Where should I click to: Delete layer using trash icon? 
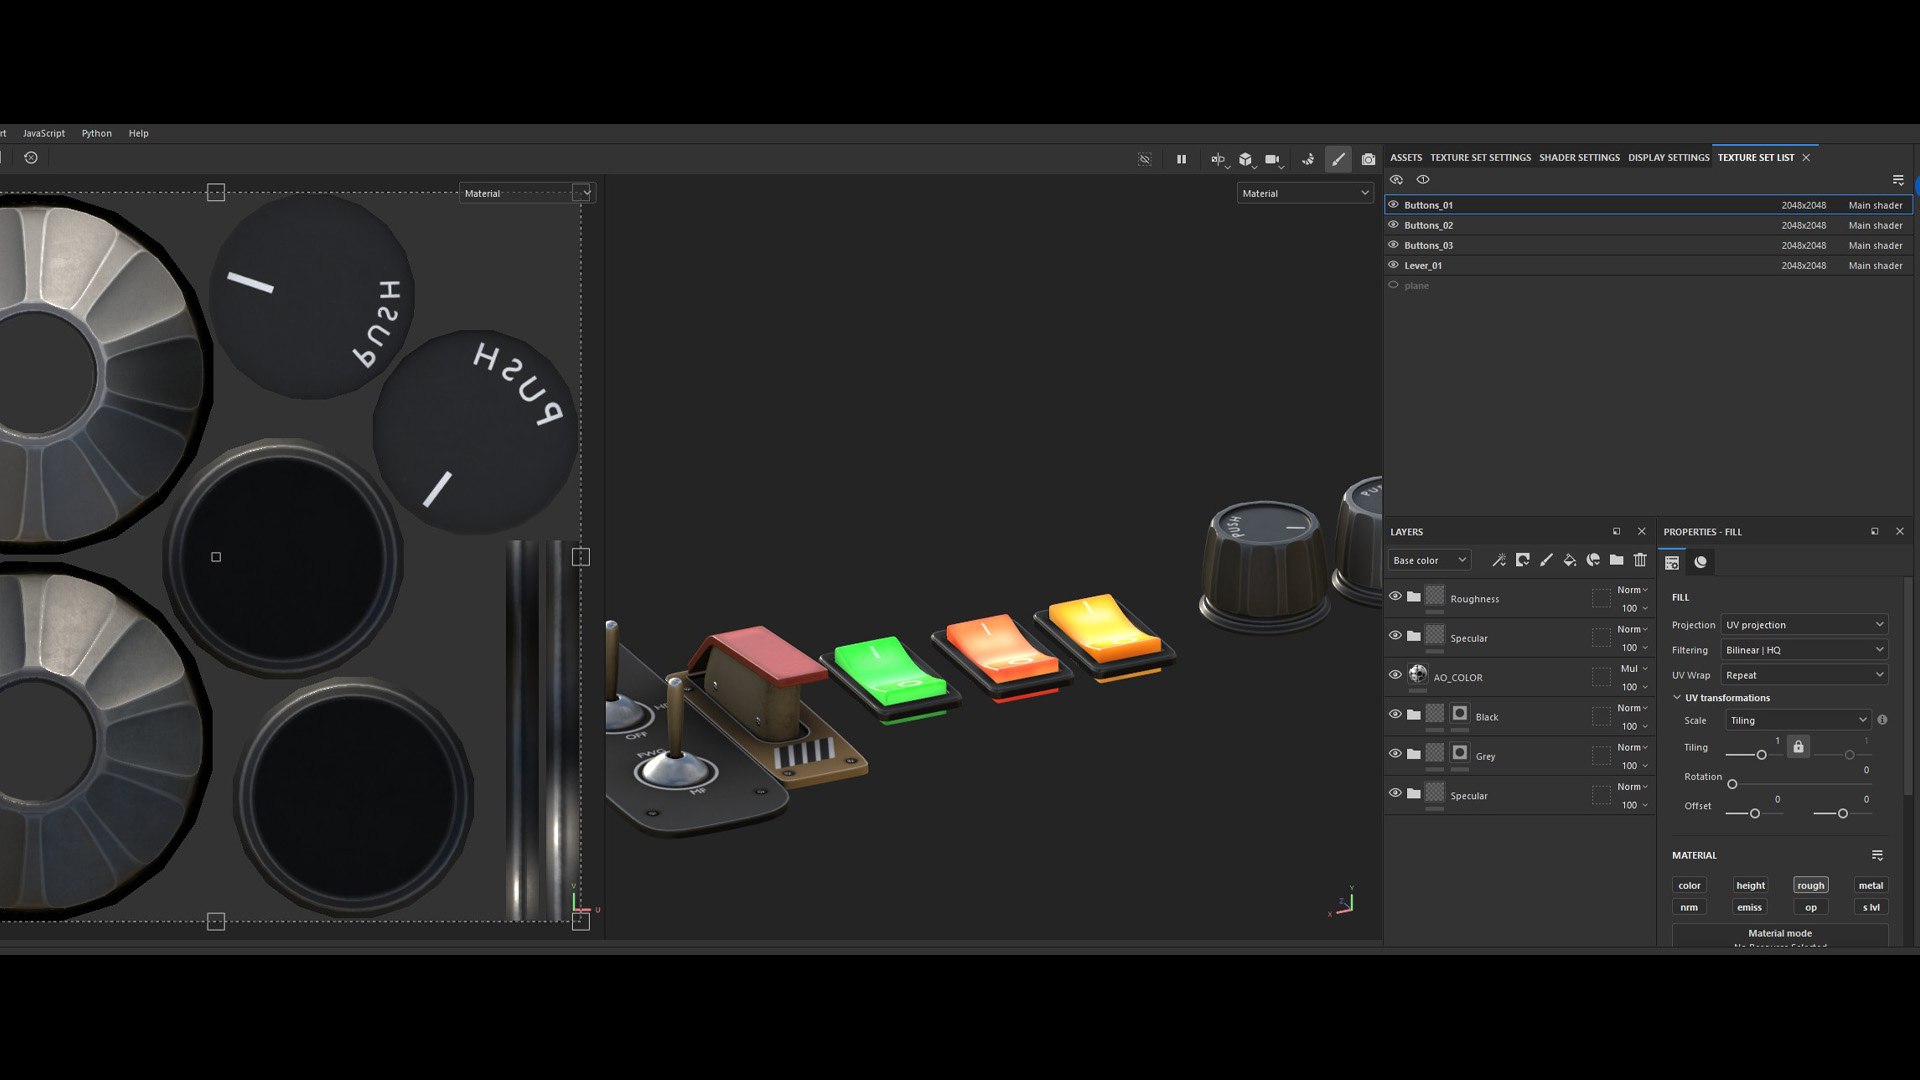pos(1640,560)
